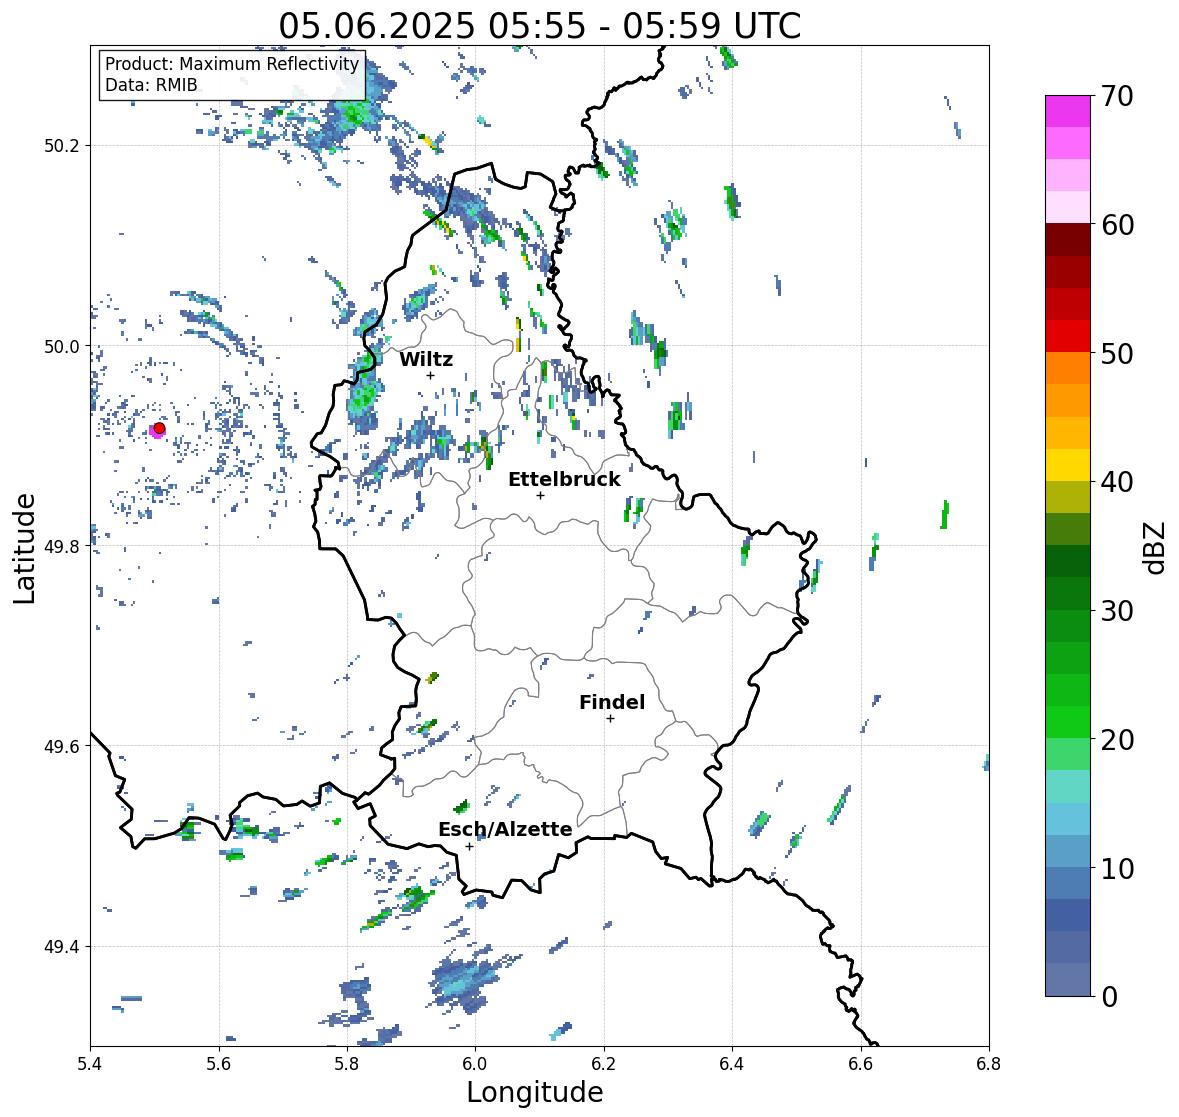Click the longitude tick label 6.4
The width and height of the screenshot is (1179, 1117).
point(732,1064)
